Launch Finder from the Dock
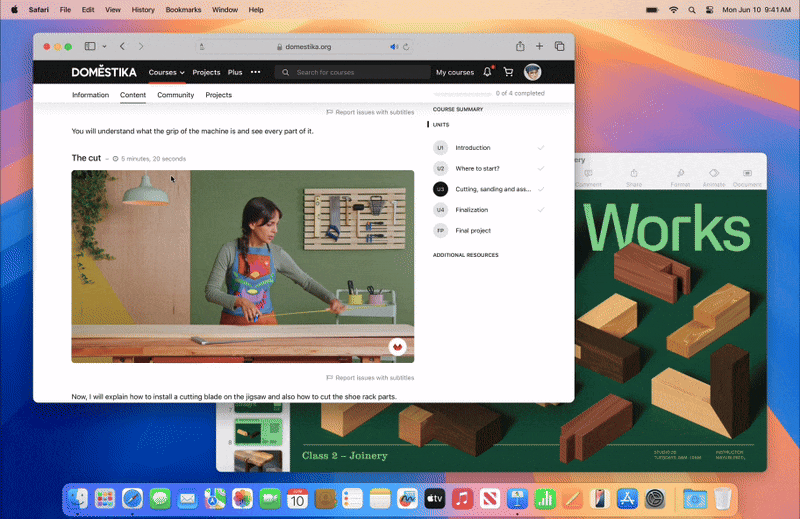 click(78, 499)
